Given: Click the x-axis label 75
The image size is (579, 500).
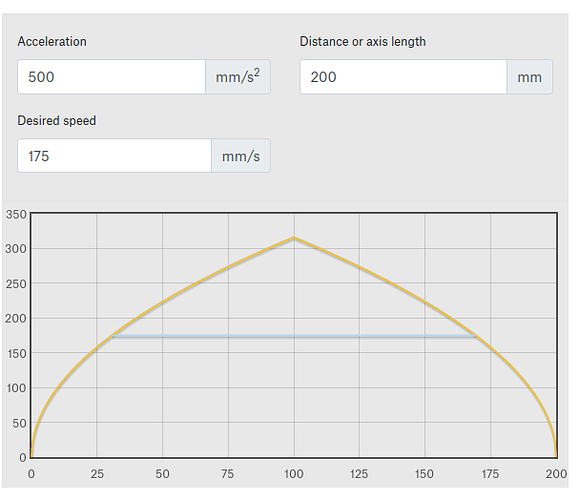Looking at the screenshot, I should [228, 474].
